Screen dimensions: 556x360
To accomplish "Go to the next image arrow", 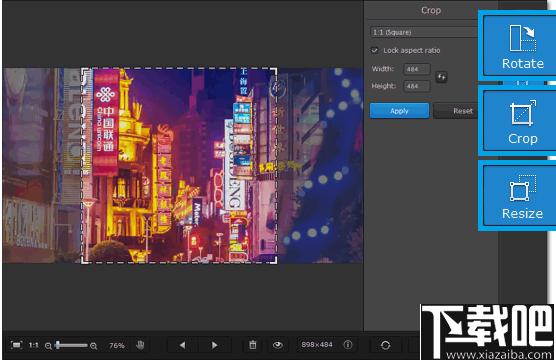I will click(214, 345).
